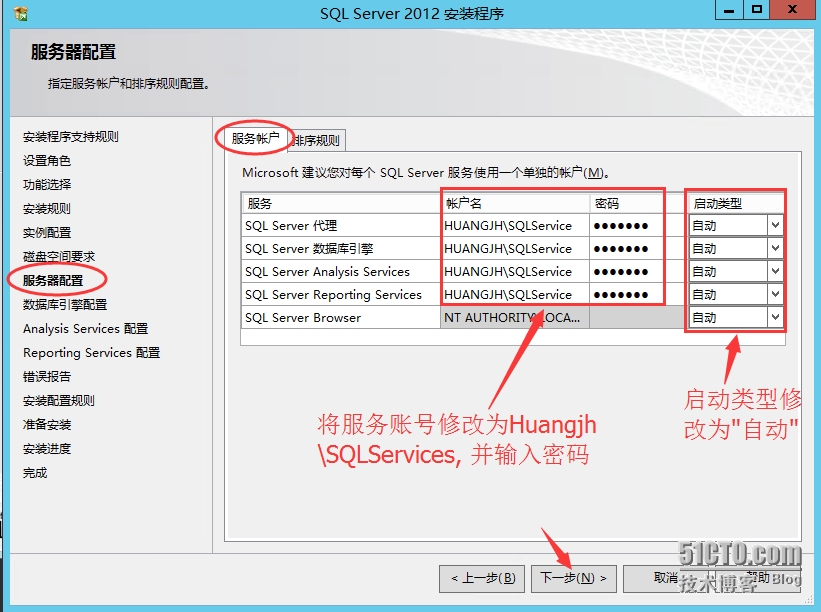
Task: Open startup type dropdown for SQL Server 数据库引擎
Action: [775, 249]
